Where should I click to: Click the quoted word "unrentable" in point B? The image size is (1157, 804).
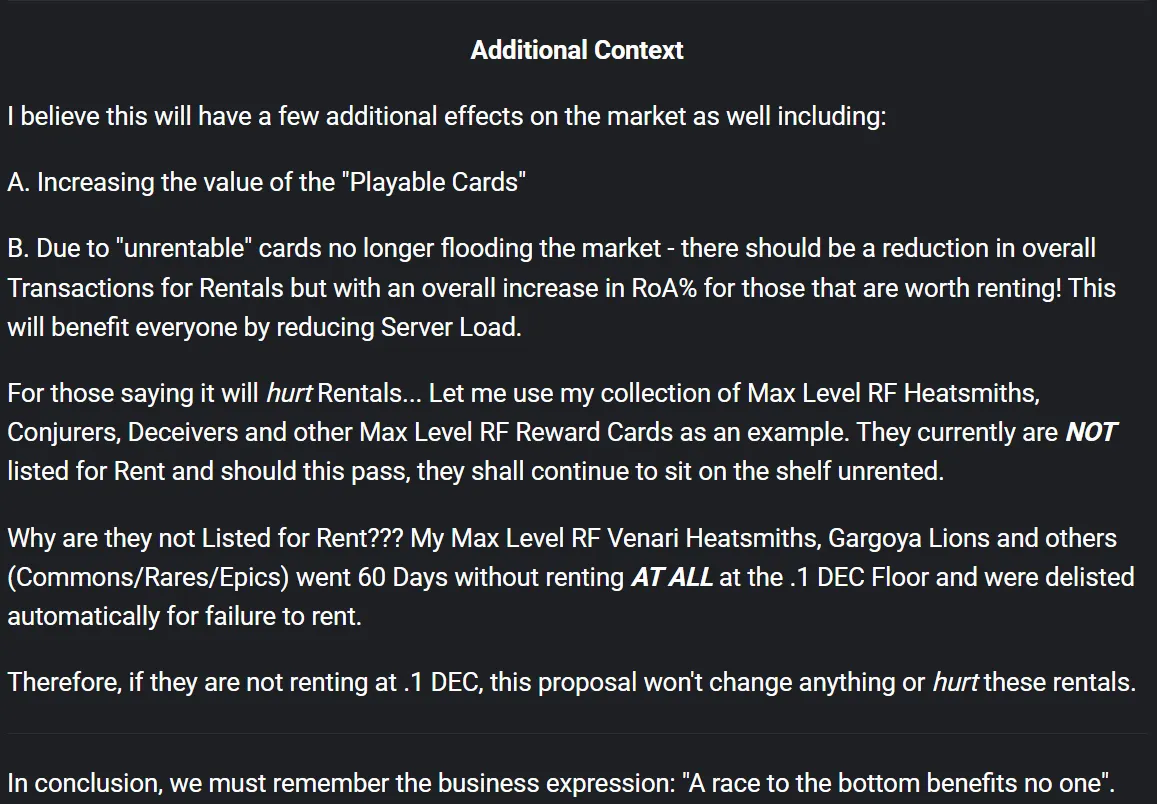[x=184, y=249]
